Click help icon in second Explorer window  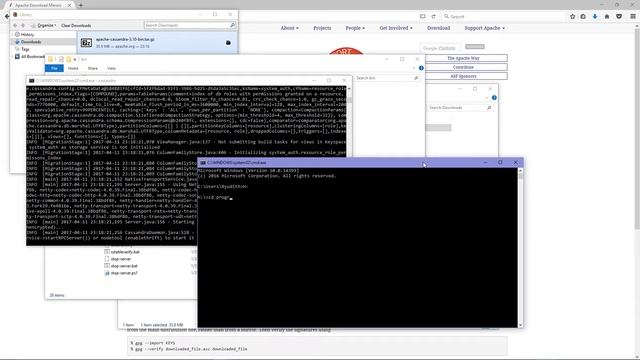point(494,98)
